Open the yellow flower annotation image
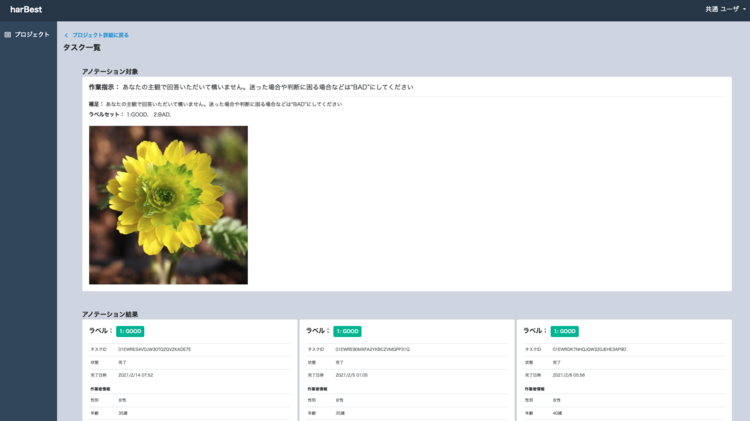The height and width of the screenshot is (421, 750). click(168, 205)
